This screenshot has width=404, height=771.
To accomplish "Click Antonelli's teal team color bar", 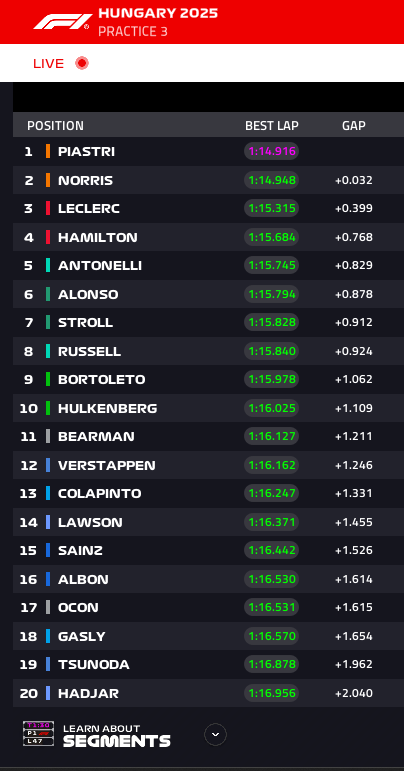I will coord(48,265).
